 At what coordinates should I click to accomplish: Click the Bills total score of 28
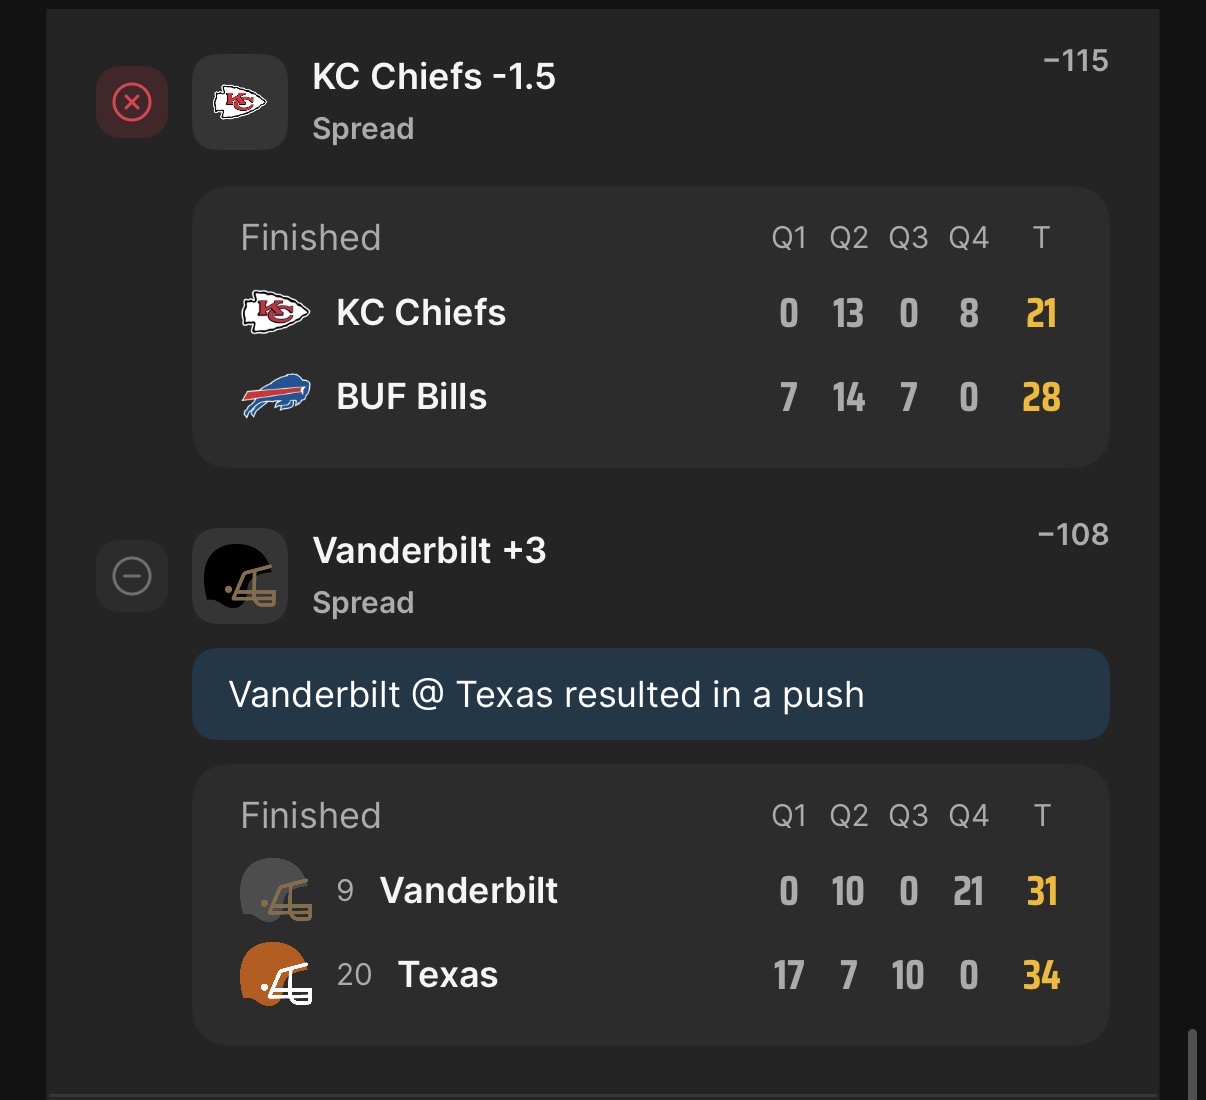1041,397
